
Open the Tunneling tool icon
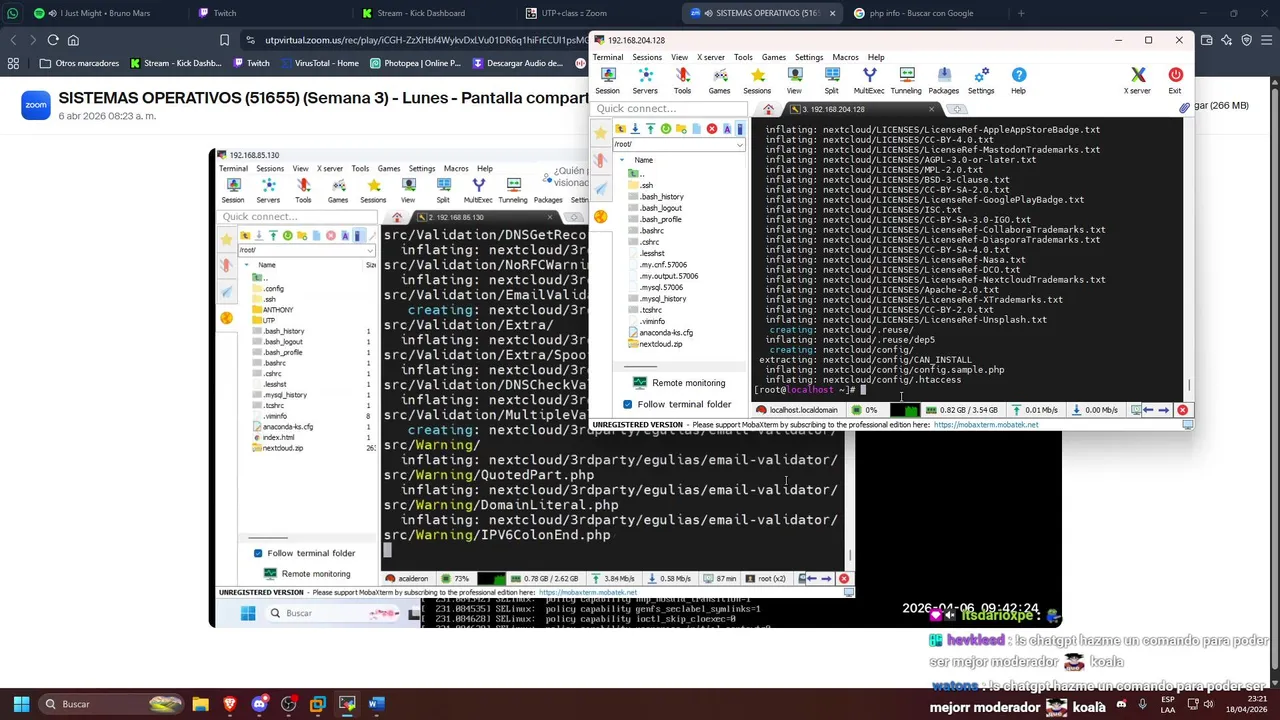pyautogui.click(x=906, y=81)
